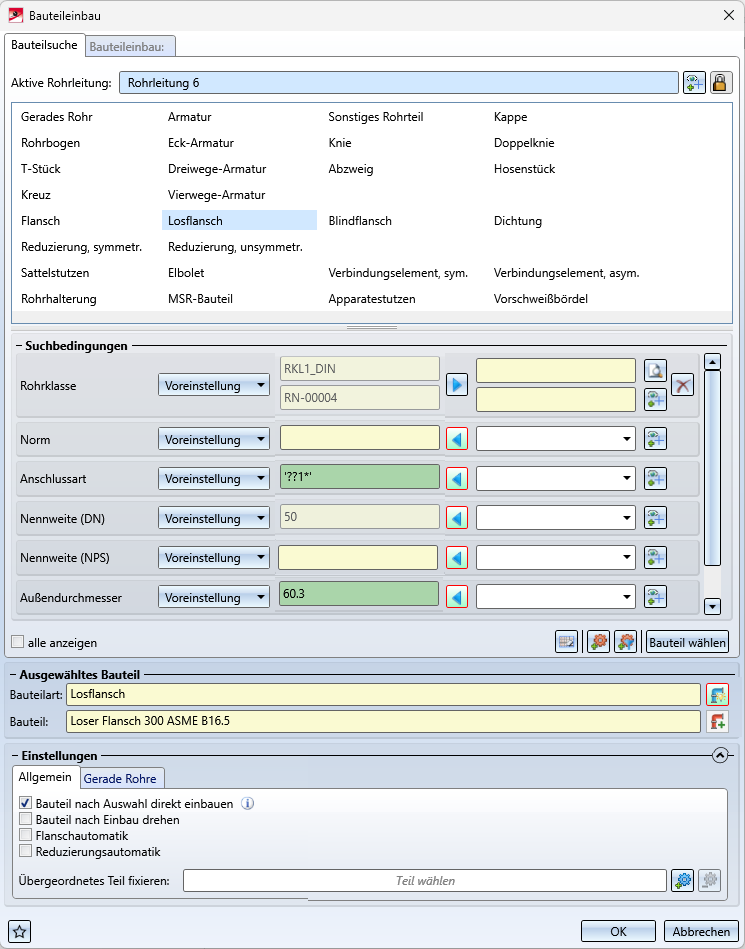Open Voreinstellung dropdown for Außendurchmesser
The width and height of the screenshot is (745, 949).
tap(214, 597)
